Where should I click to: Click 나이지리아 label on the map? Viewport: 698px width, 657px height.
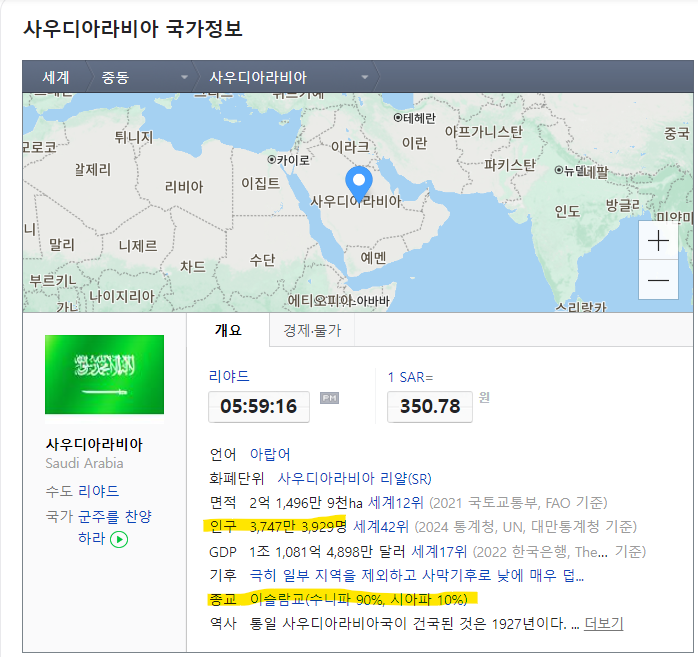[122, 296]
